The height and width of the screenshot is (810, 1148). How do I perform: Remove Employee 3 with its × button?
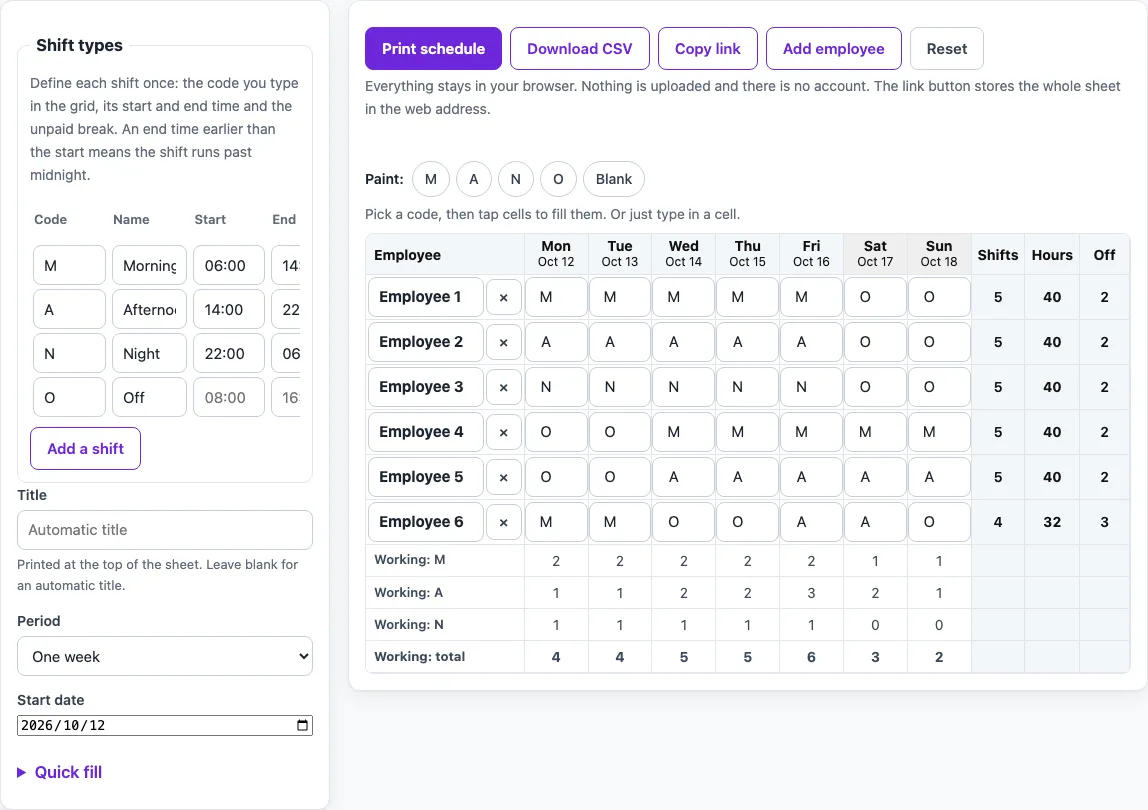(504, 387)
